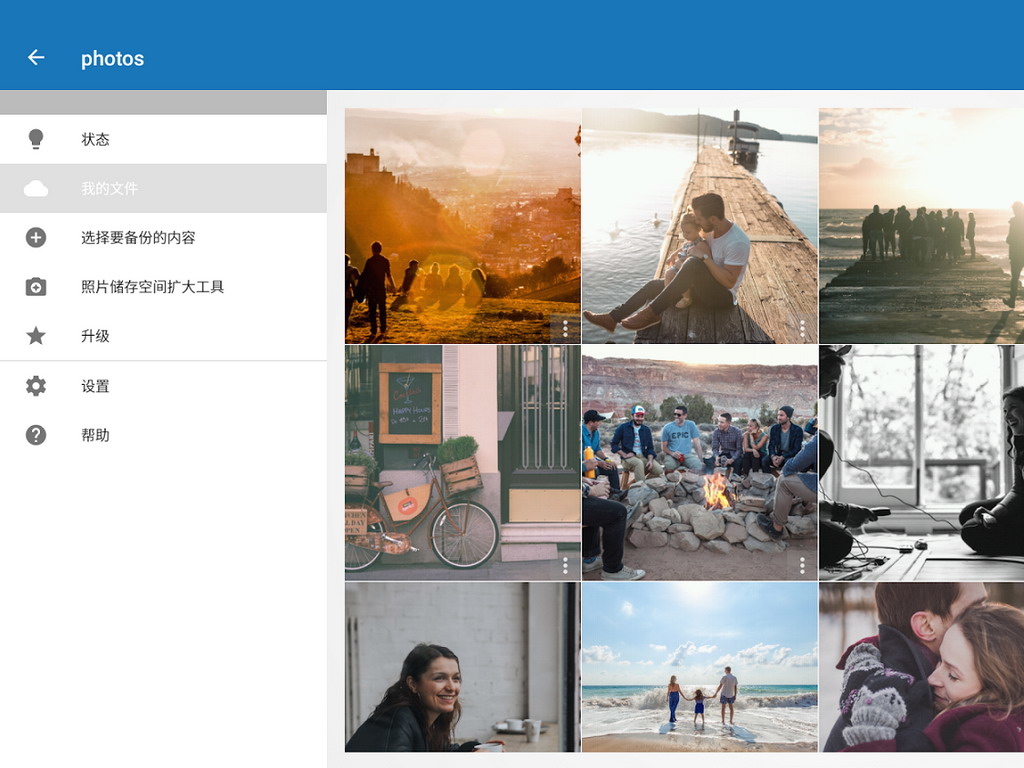Open the silhouetted group on jetty photo
The image size is (1024, 768).
[921, 226]
